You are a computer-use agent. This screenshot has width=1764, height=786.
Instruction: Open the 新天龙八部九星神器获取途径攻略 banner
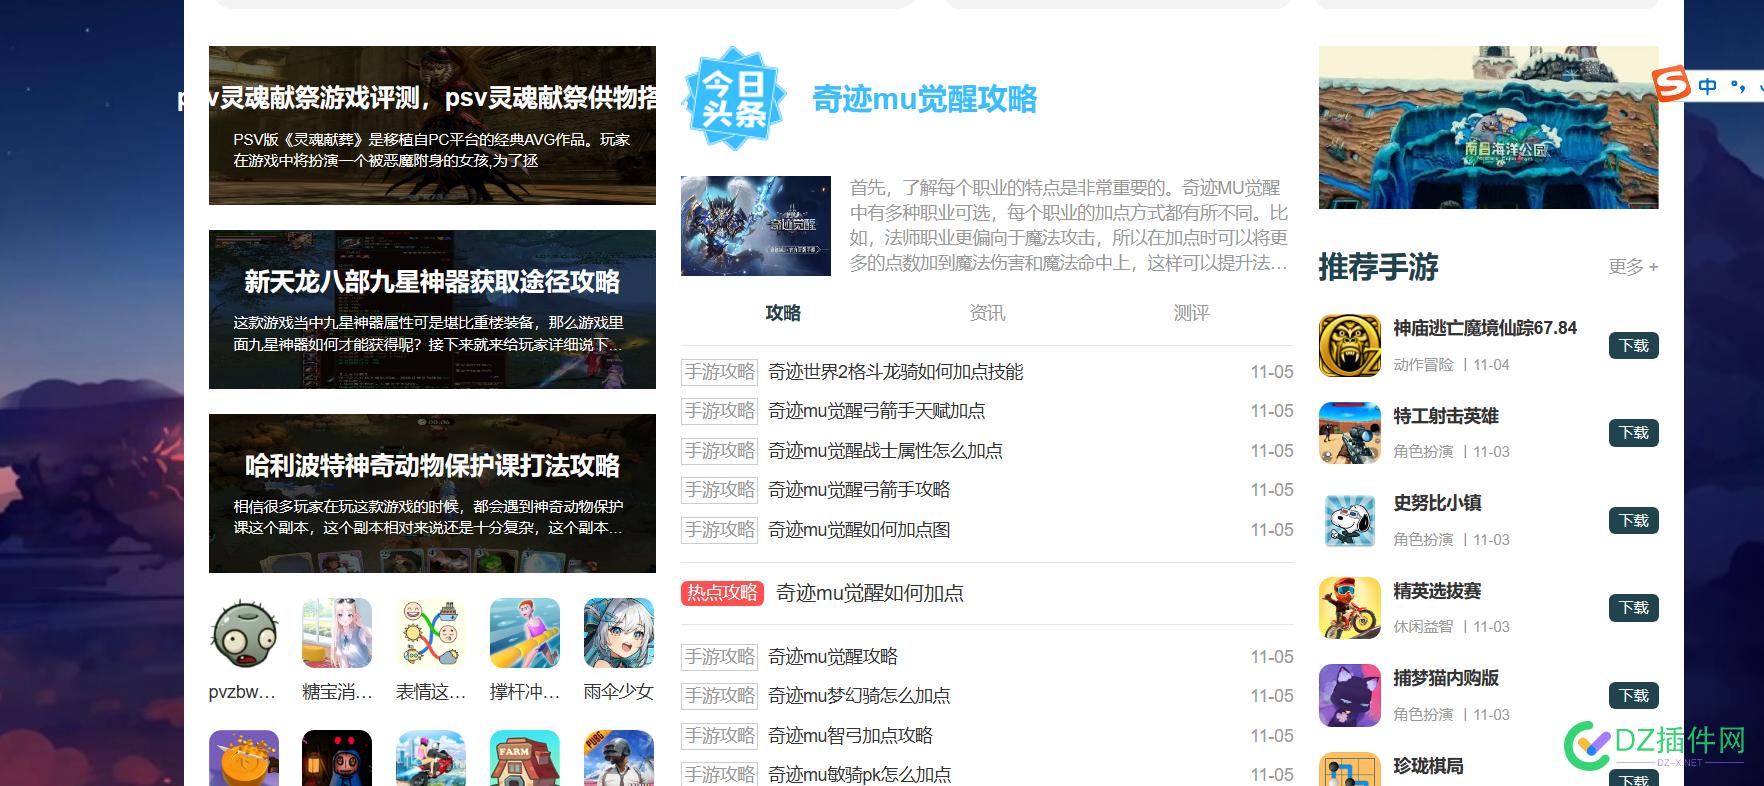[432, 309]
